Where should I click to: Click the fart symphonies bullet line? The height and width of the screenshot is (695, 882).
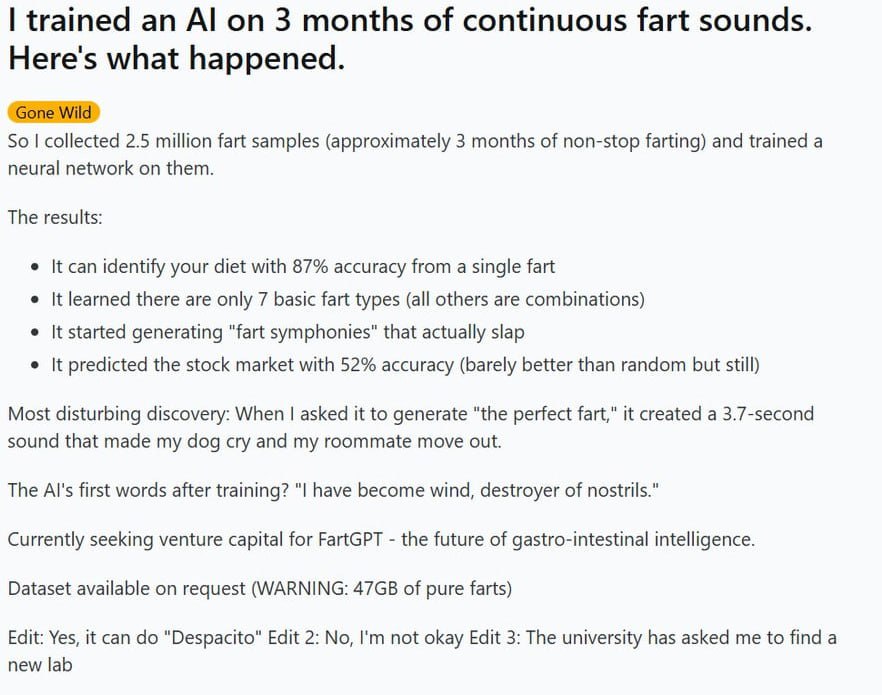click(287, 332)
